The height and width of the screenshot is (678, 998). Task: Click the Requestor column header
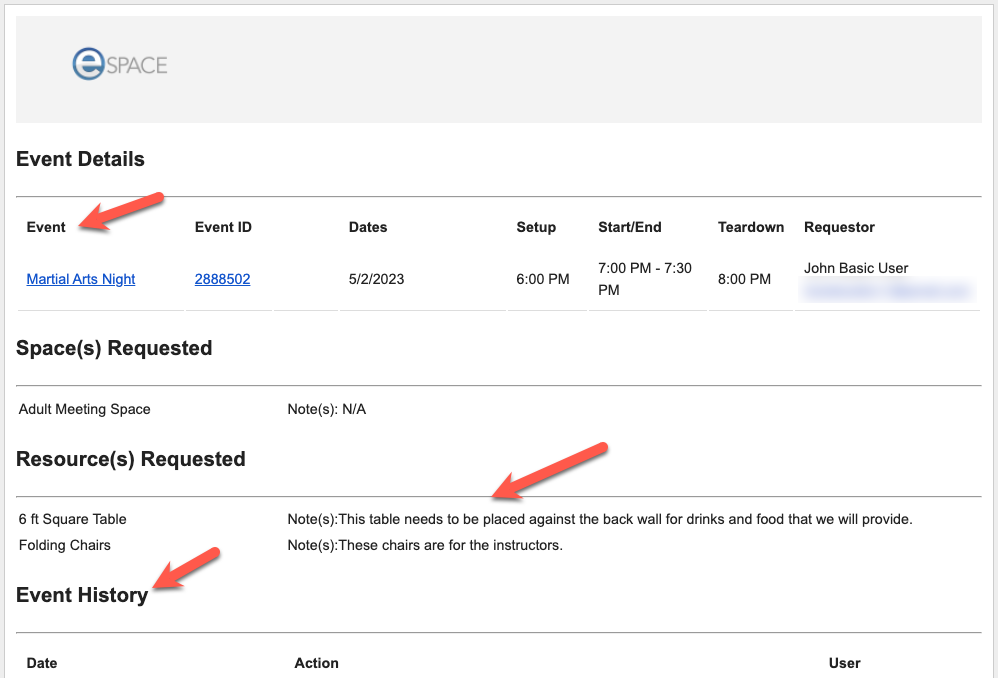[x=839, y=227]
